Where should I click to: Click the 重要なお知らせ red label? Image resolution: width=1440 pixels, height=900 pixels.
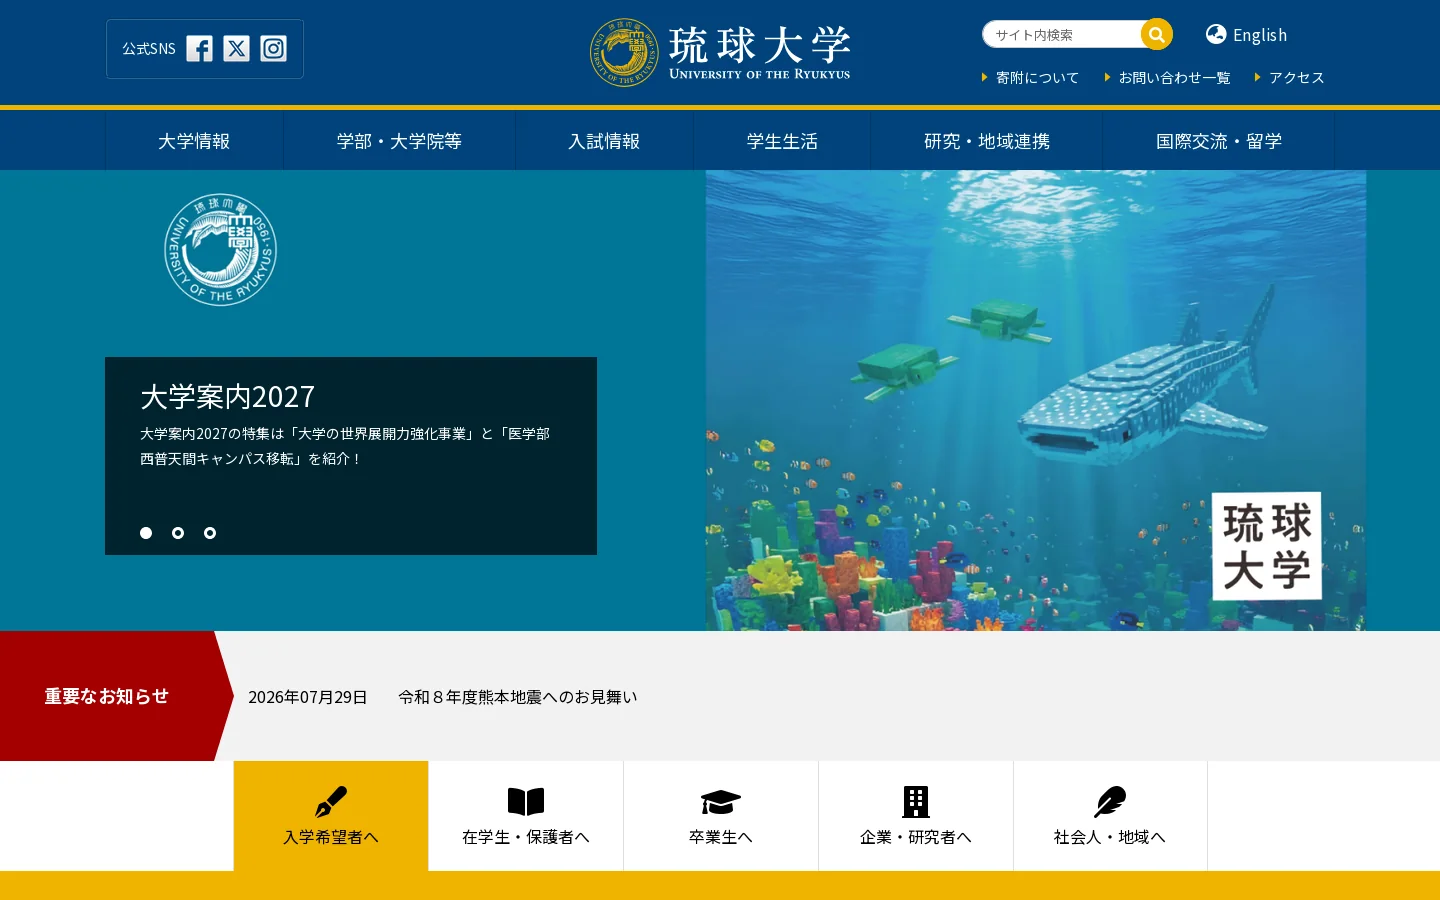pos(107,696)
